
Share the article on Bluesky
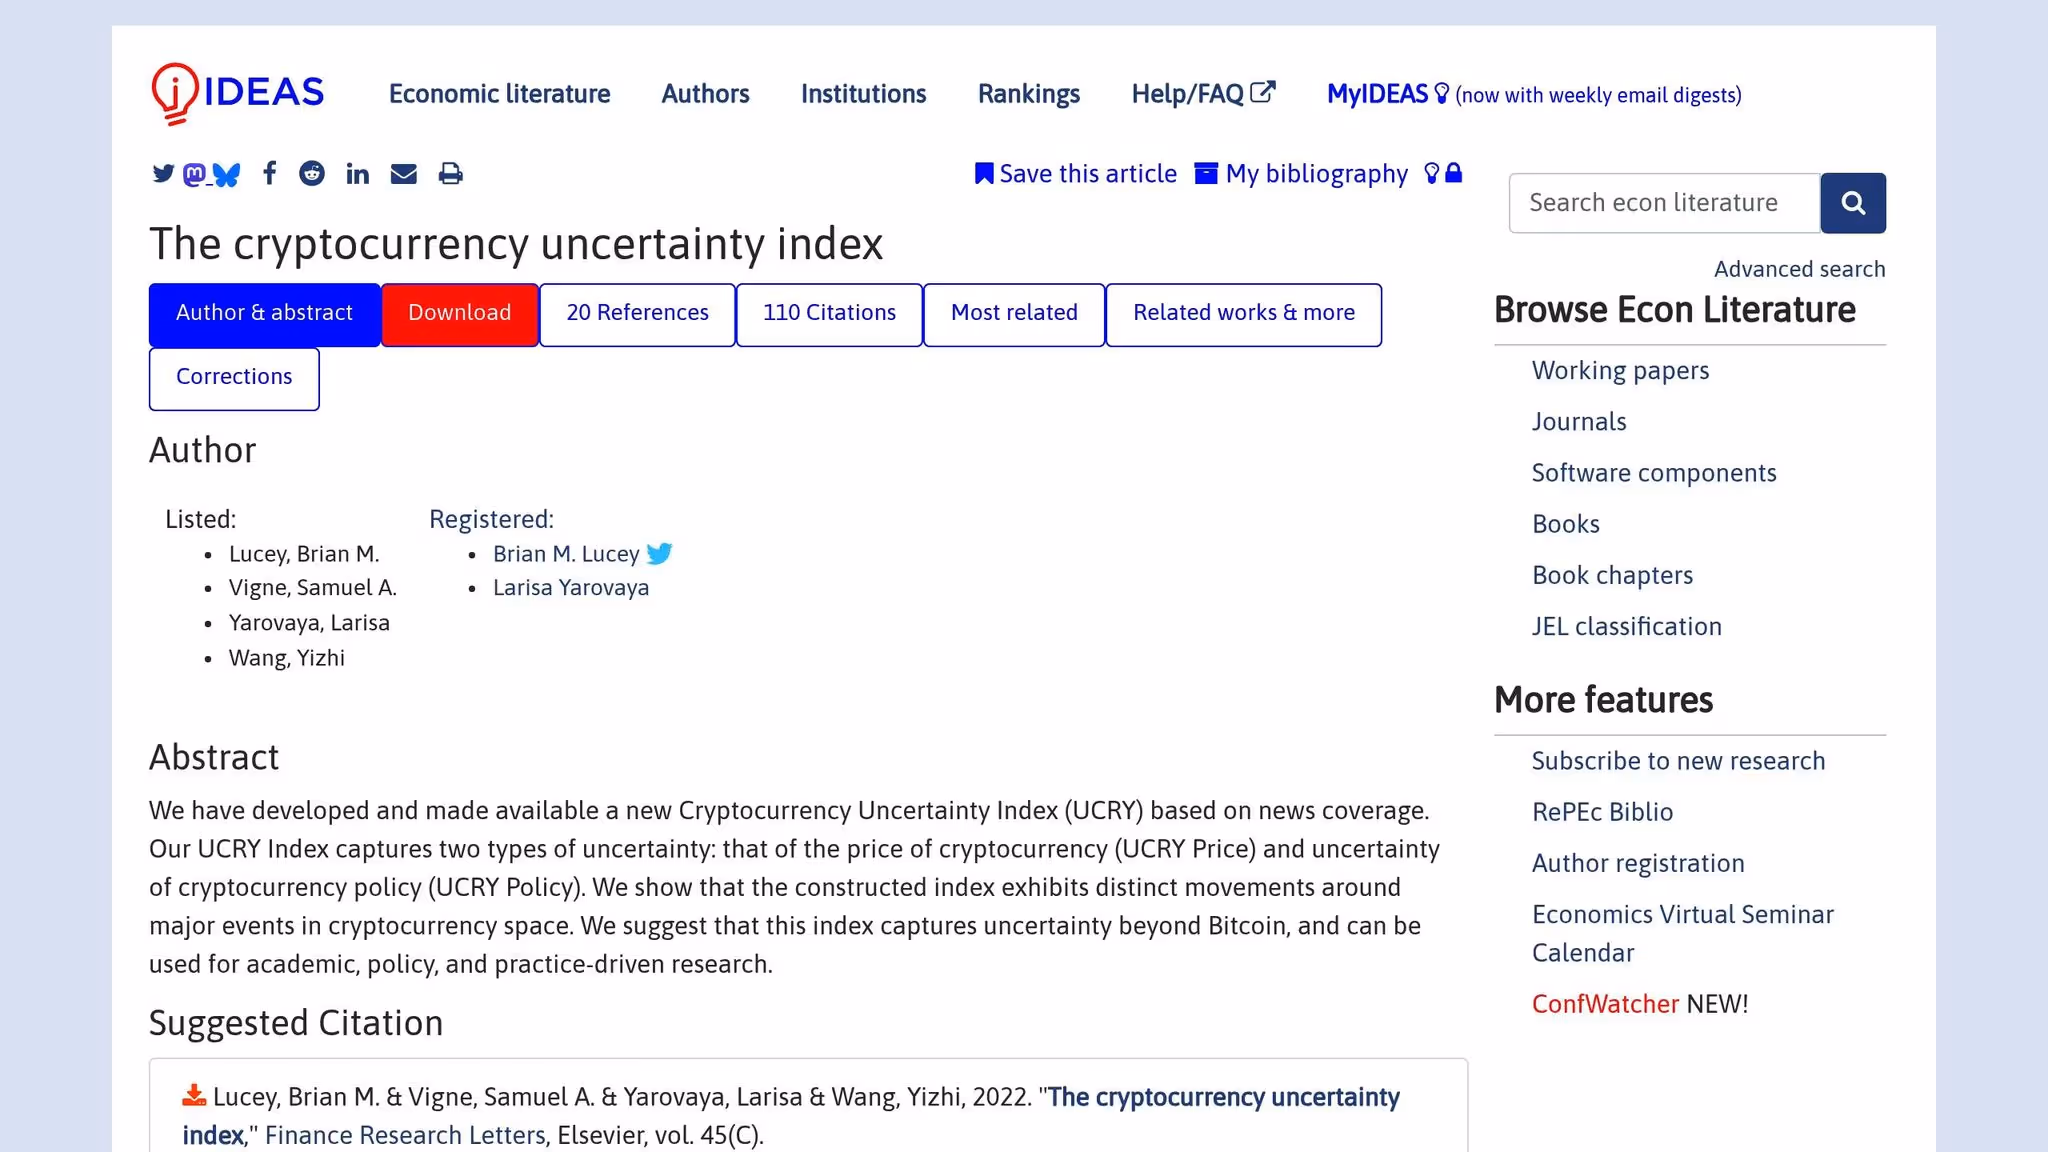(228, 175)
